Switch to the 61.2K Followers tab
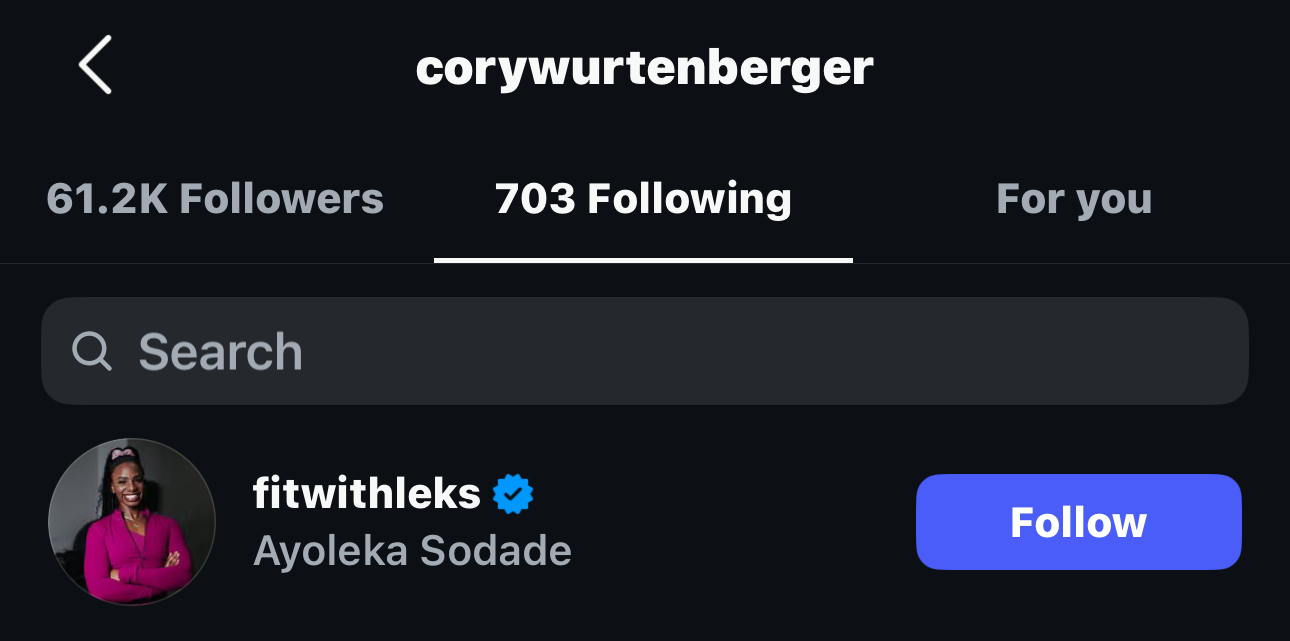The height and width of the screenshot is (641, 1290). click(x=215, y=199)
